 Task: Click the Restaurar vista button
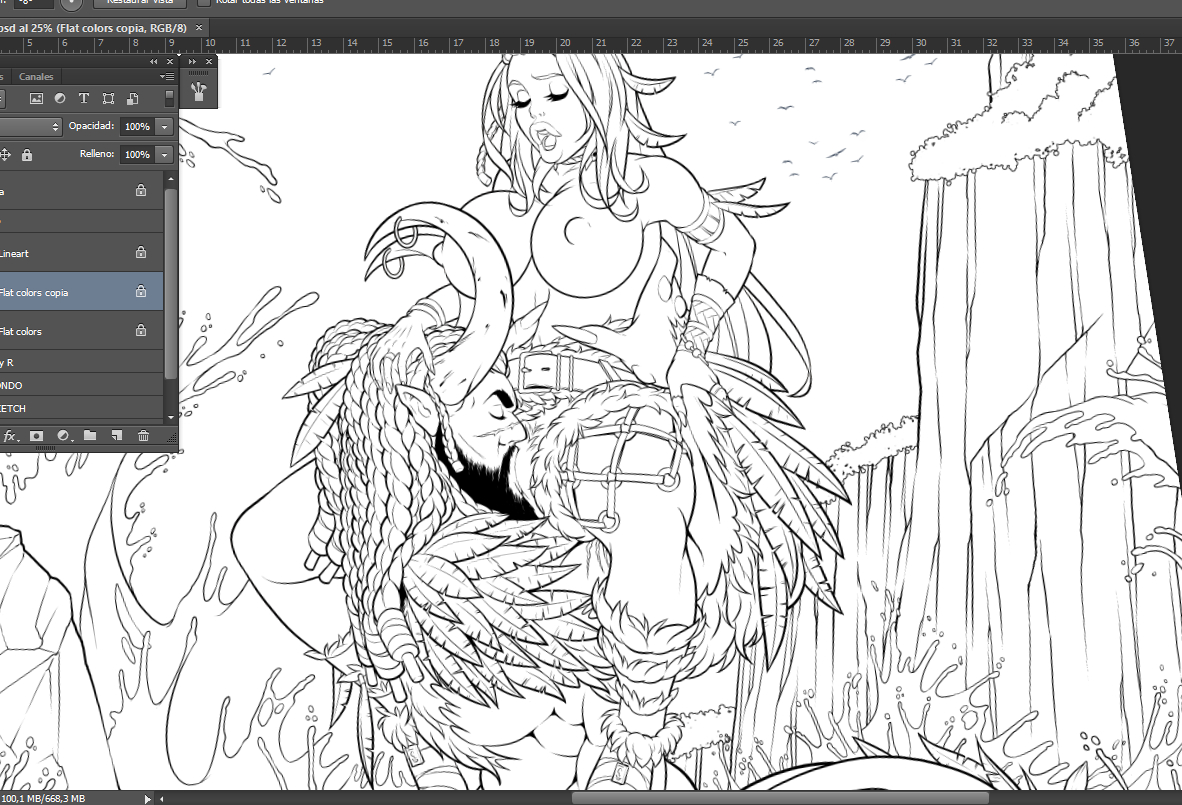(x=139, y=3)
